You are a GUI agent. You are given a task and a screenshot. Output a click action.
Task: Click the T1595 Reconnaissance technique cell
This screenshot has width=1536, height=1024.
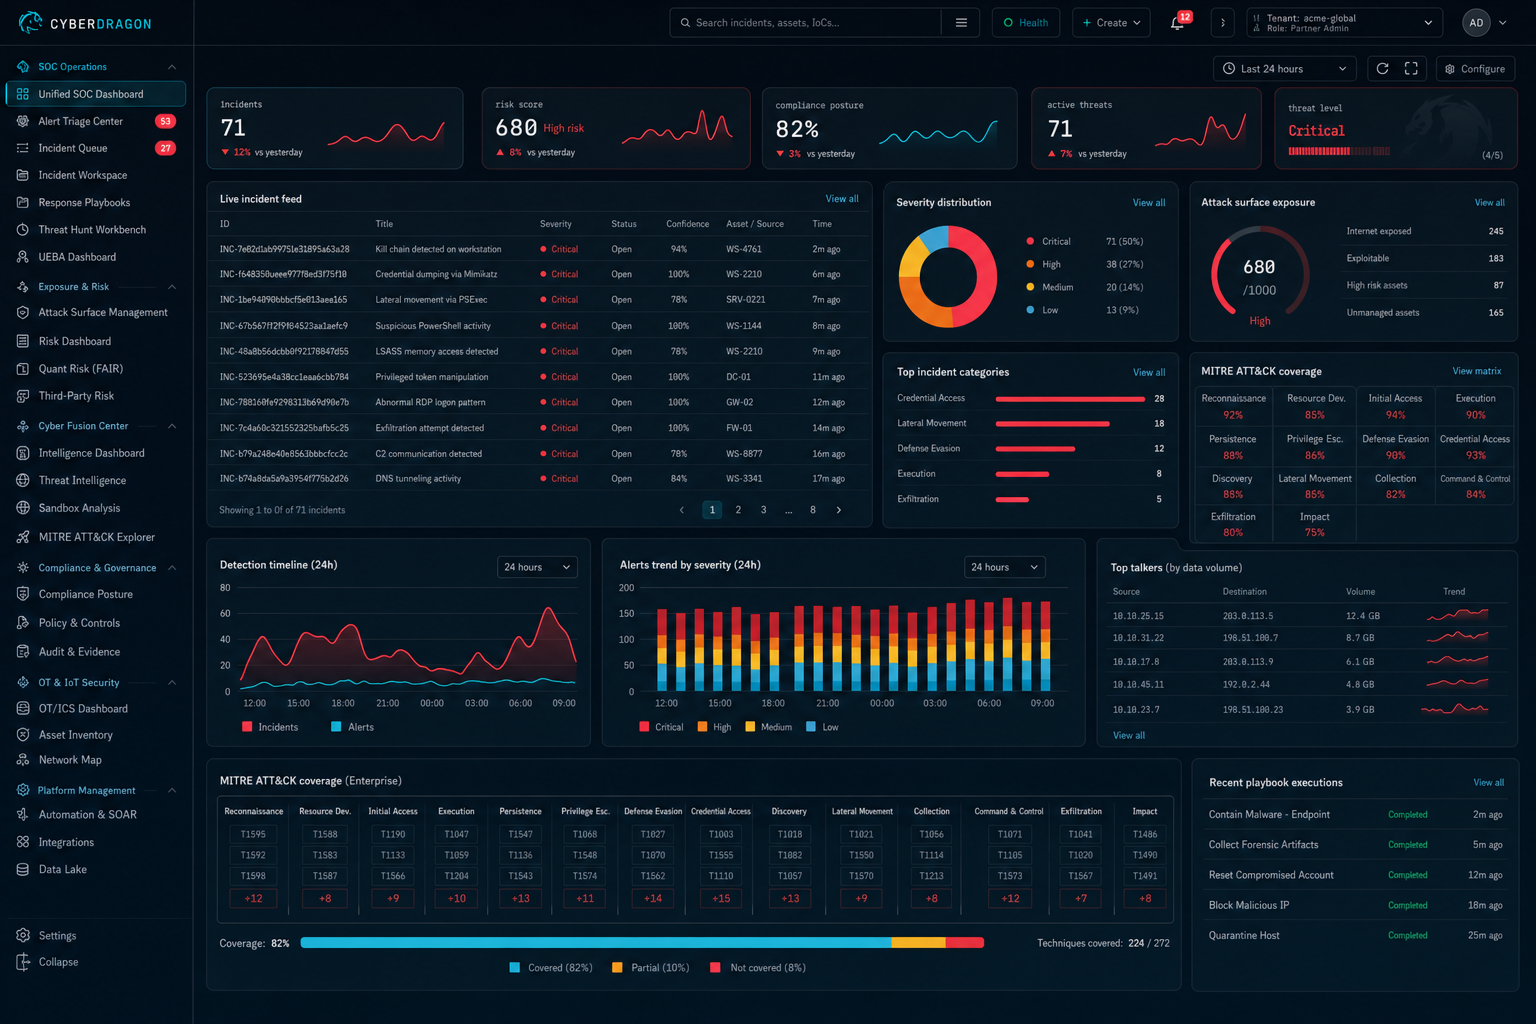pos(253,834)
